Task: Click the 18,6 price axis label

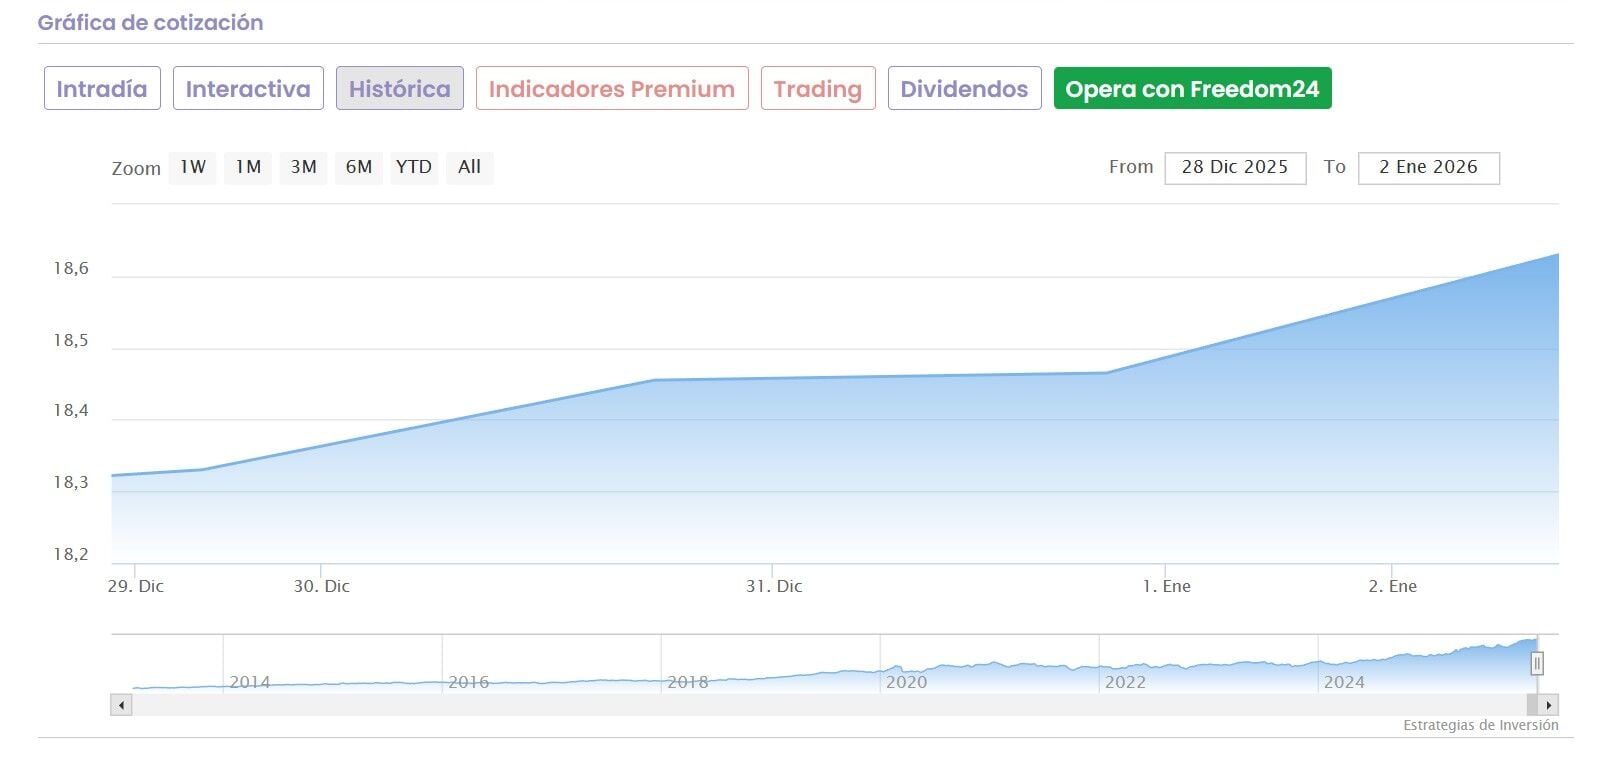Action: coord(71,268)
